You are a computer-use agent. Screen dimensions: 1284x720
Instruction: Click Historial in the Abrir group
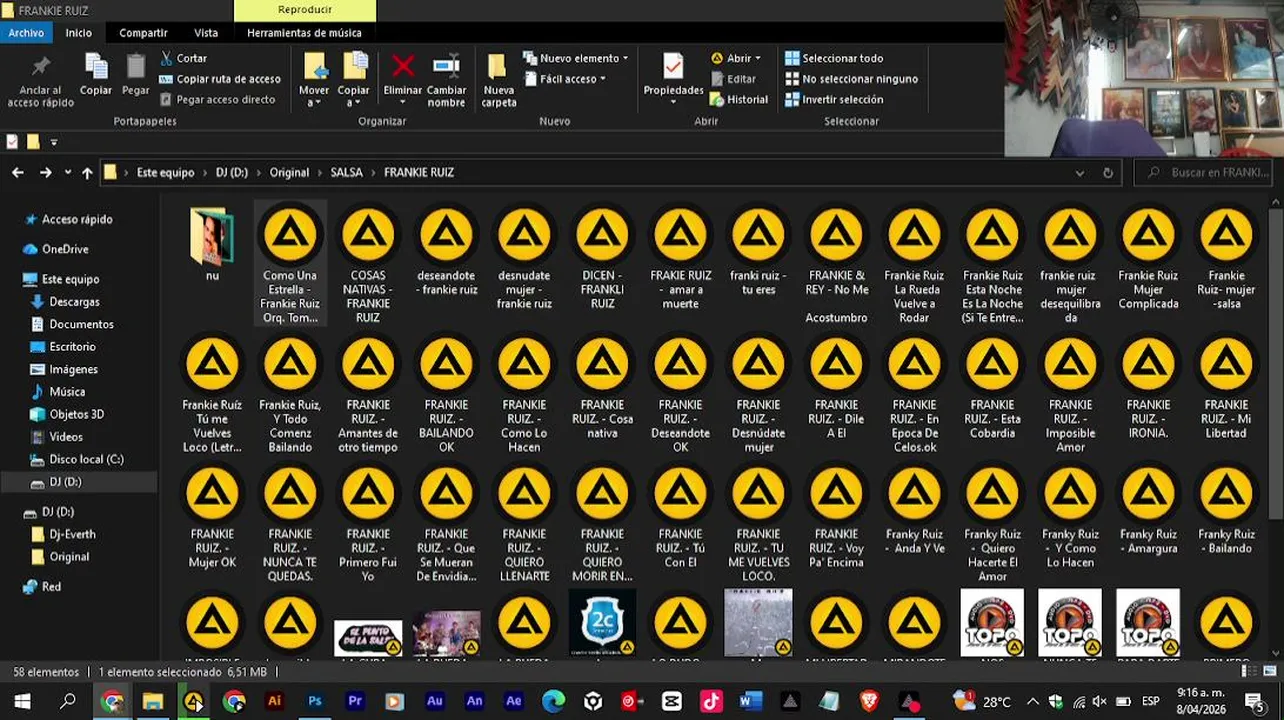(739, 99)
